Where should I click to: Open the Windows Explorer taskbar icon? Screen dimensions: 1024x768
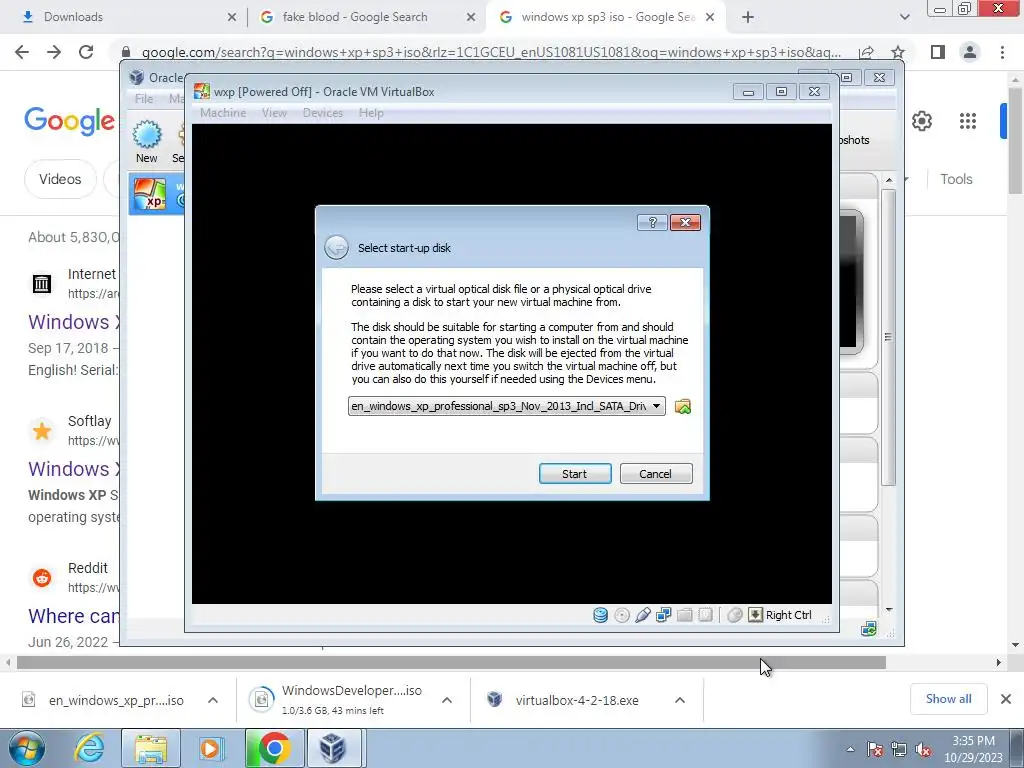[x=151, y=748]
